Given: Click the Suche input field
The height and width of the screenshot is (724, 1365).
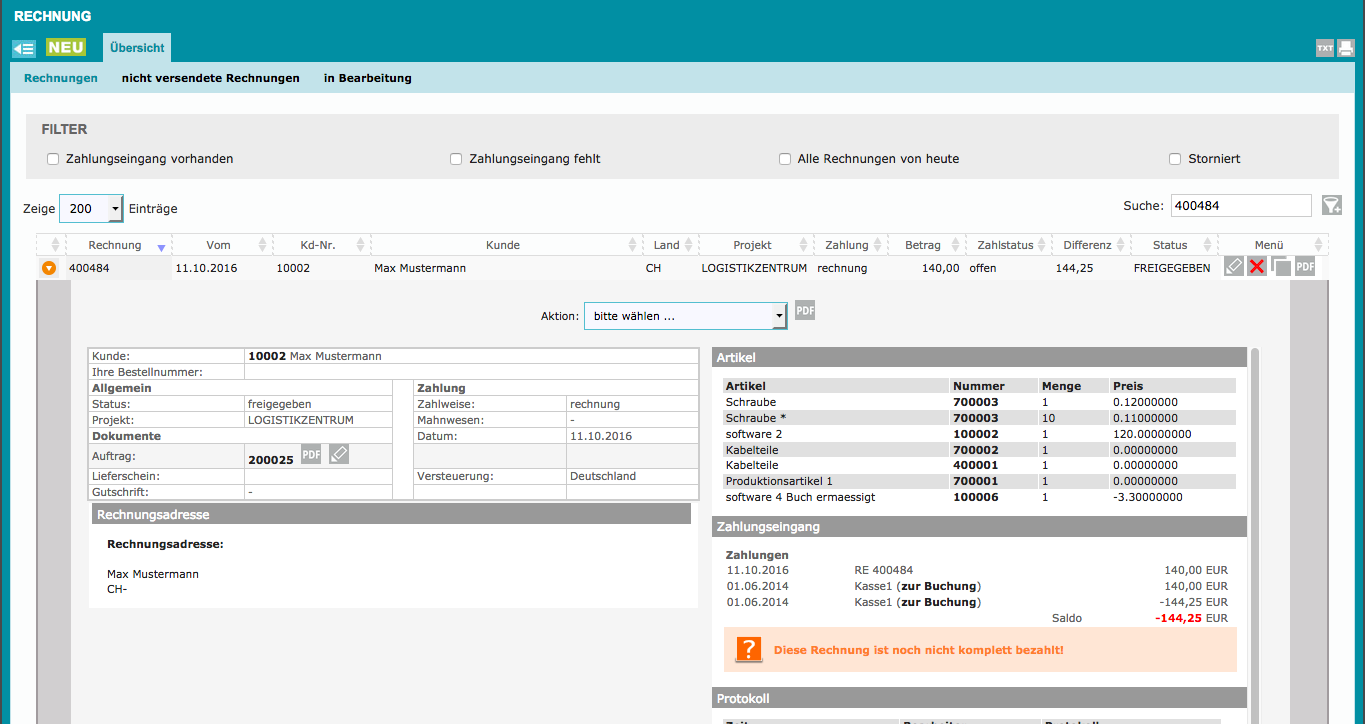Looking at the screenshot, I should coord(1240,206).
